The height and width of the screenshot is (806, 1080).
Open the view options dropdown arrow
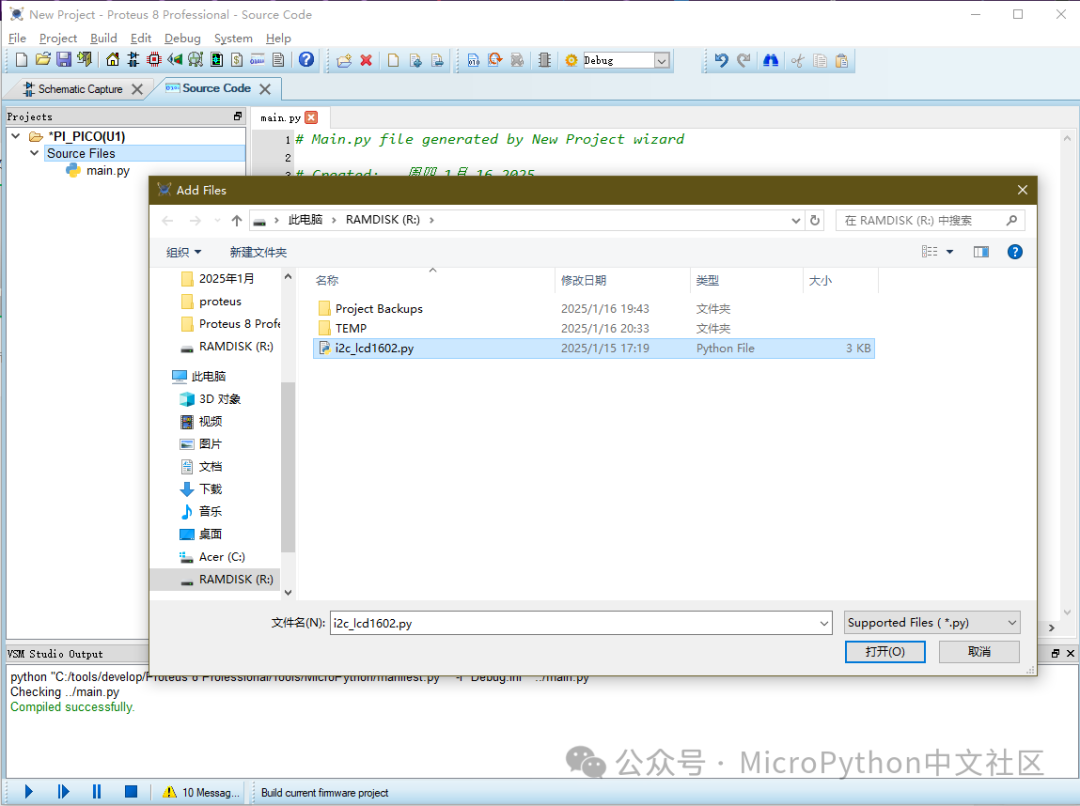click(x=950, y=252)
